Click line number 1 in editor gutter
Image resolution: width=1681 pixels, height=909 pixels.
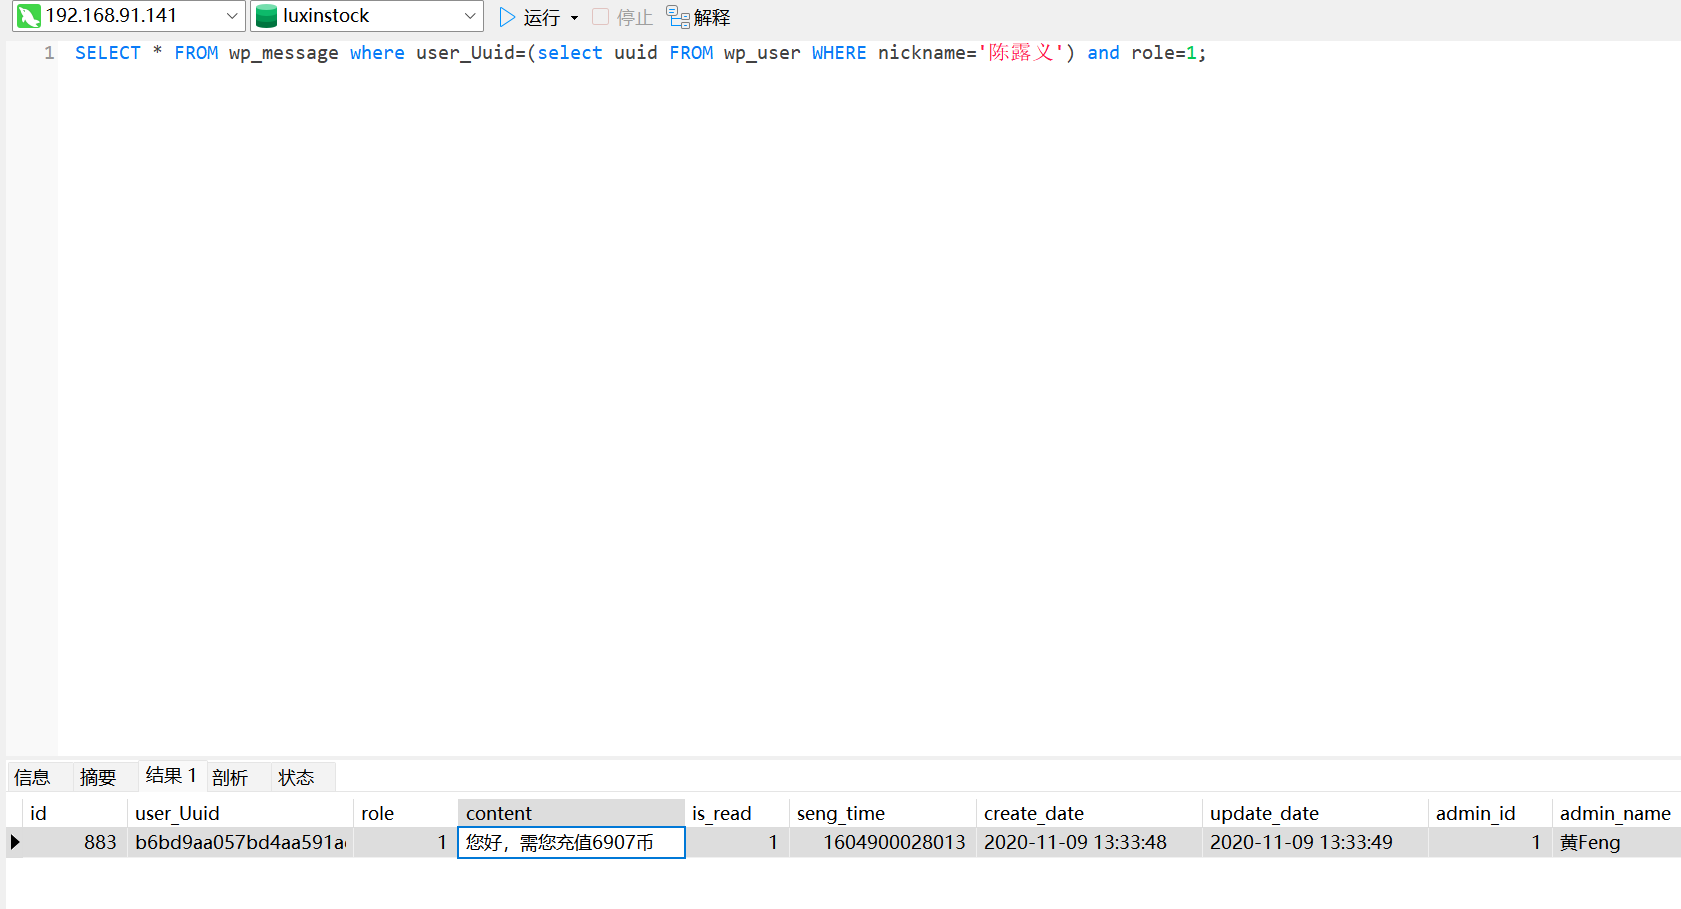pyautogui.click(x=49, y=53)
